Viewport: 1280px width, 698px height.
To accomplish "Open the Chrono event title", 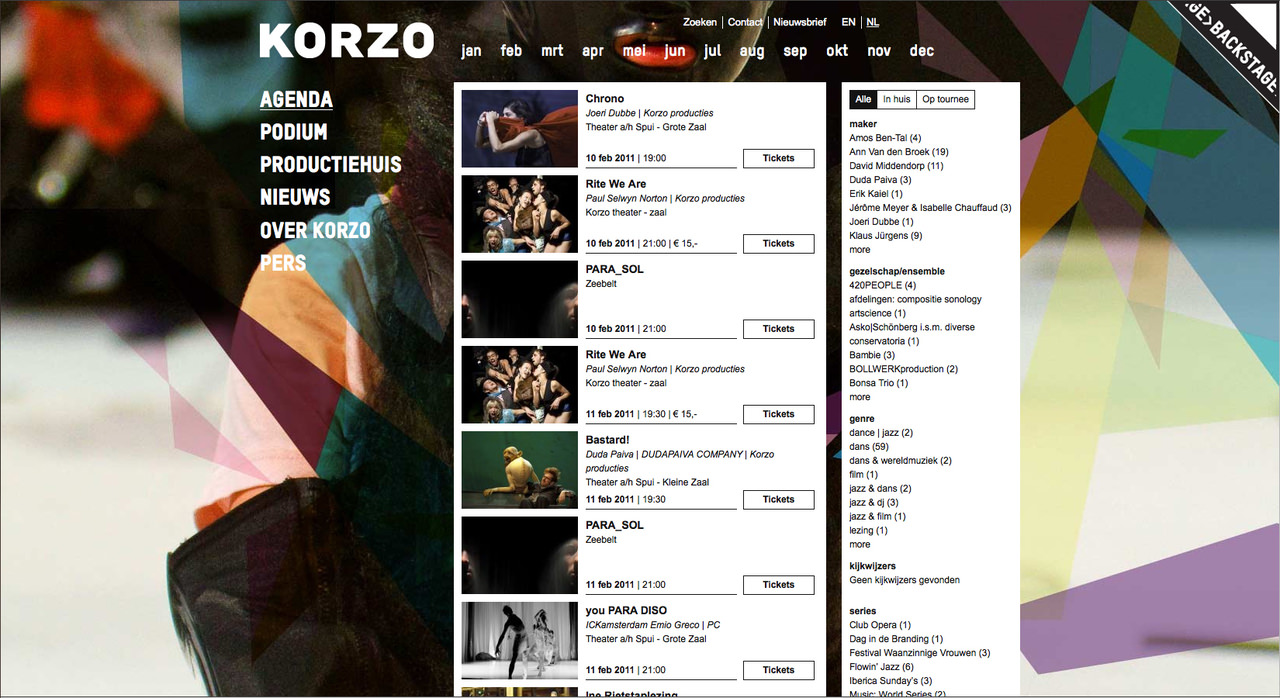I will [605, 99].
